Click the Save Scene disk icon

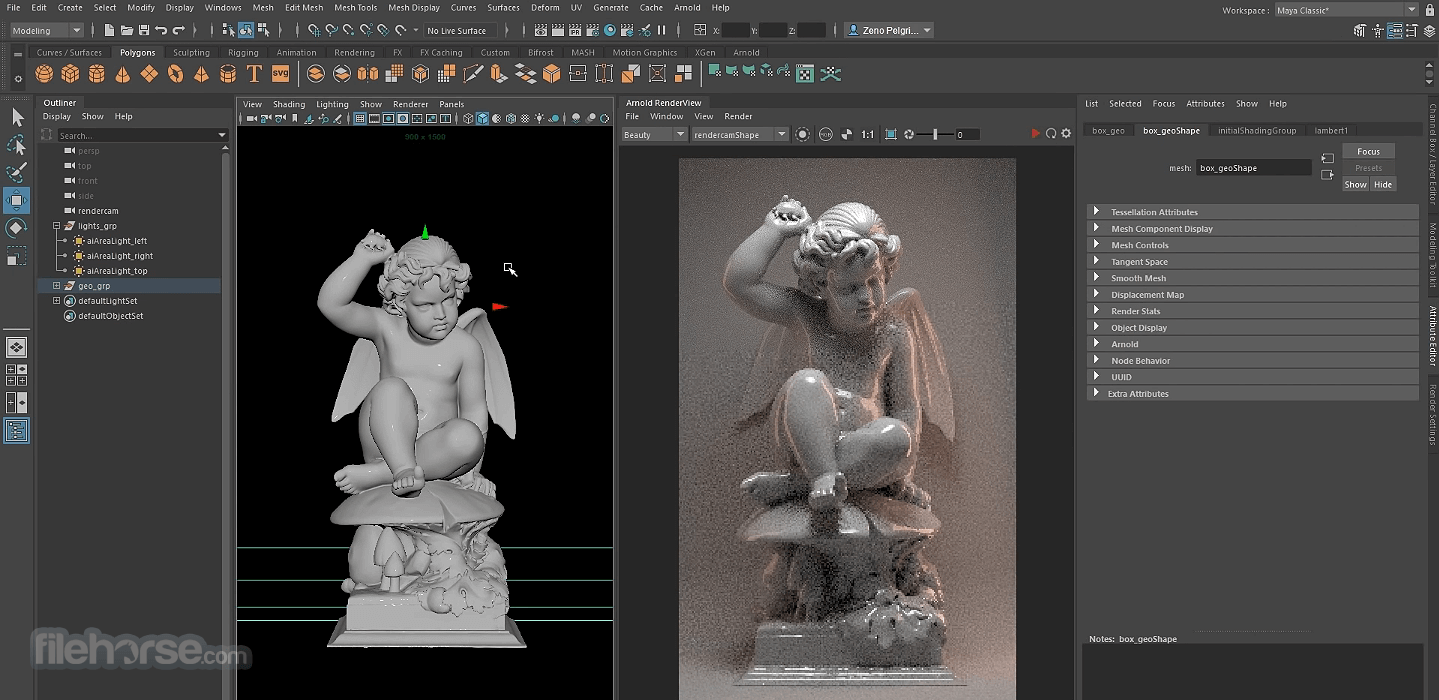[x=144, y=30]
